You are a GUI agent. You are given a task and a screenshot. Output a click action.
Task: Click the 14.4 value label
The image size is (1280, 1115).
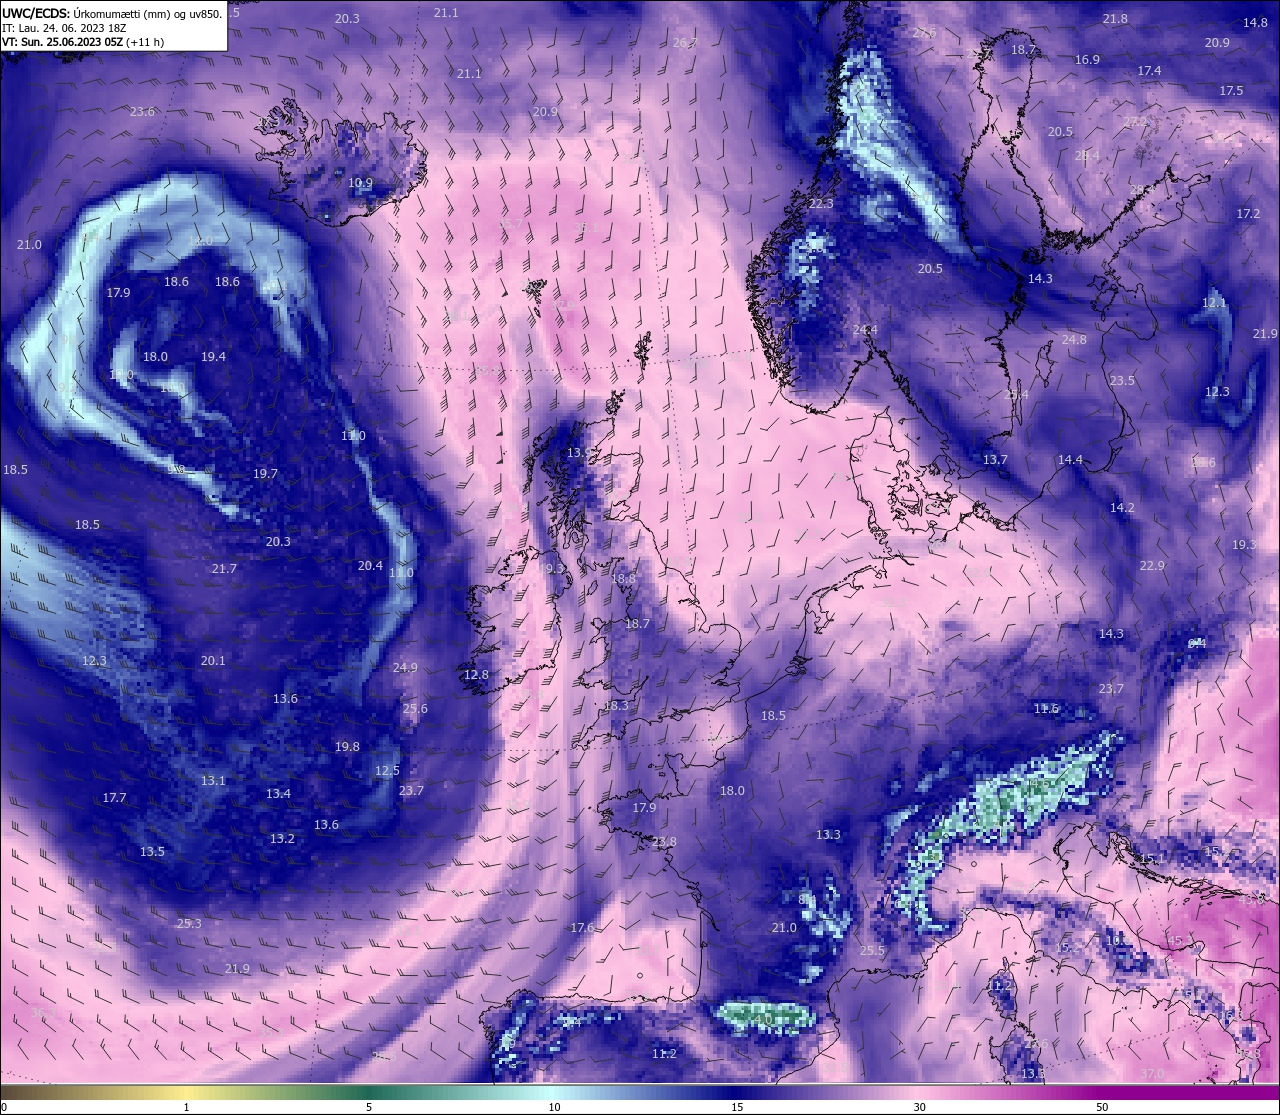[x=1070, y=460]
